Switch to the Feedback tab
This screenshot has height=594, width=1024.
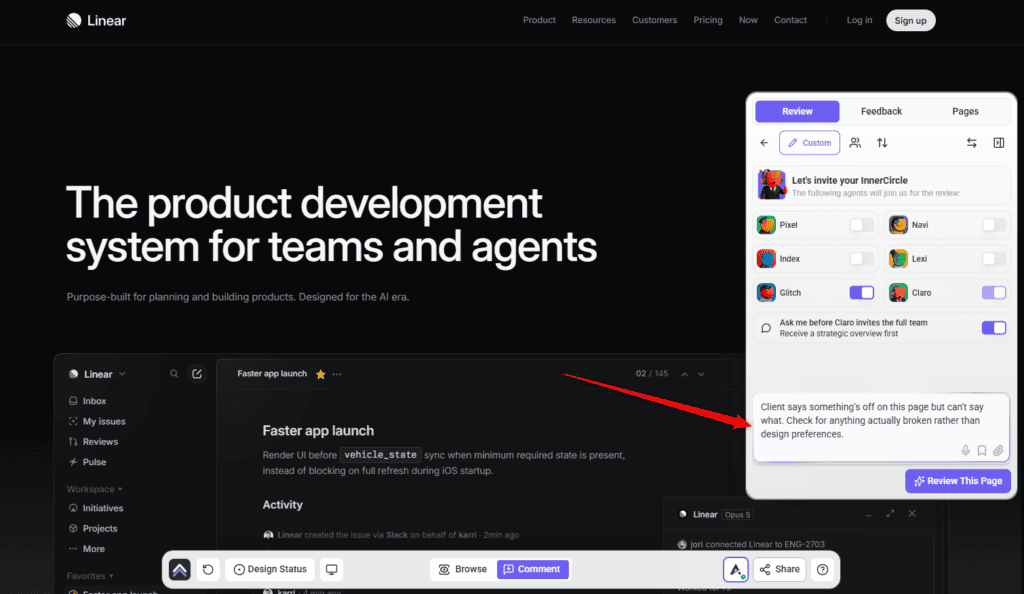tap(881, 111)
